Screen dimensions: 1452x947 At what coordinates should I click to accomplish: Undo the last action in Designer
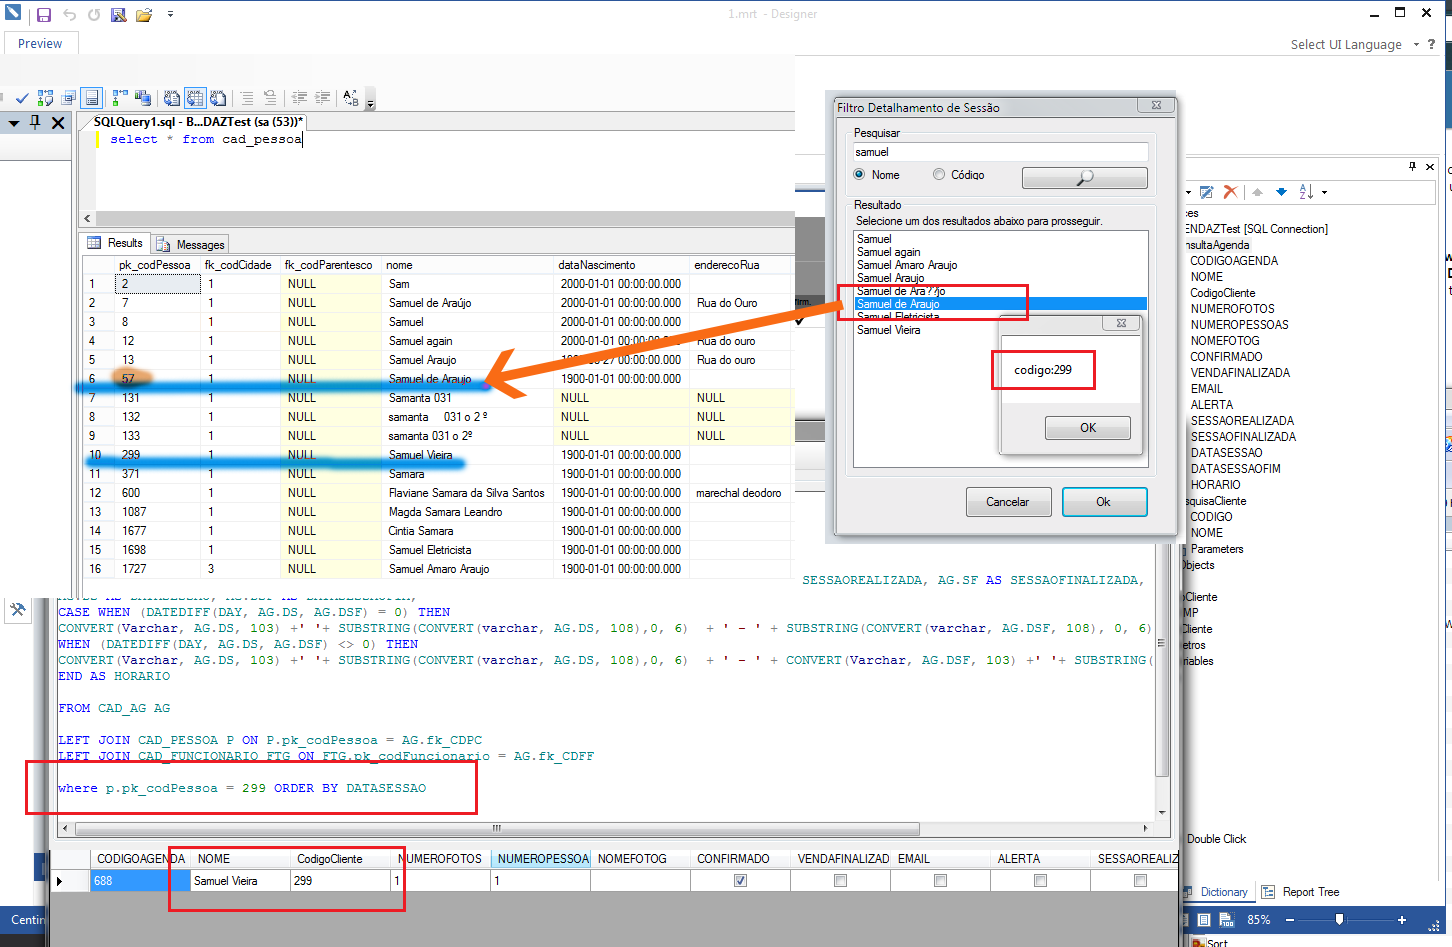(69, 15)
